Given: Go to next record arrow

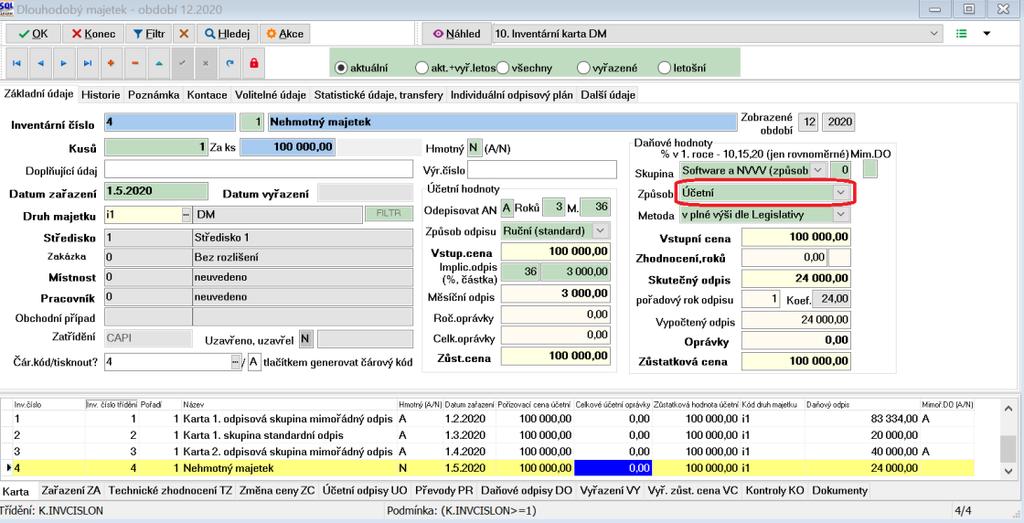Looking at the screenshot, I should 64,63.
